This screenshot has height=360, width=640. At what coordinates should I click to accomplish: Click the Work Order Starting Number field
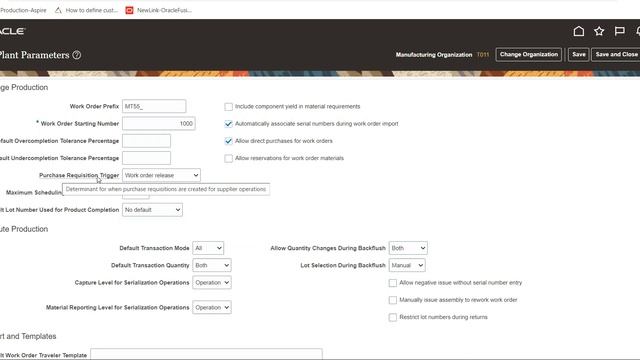159,124
